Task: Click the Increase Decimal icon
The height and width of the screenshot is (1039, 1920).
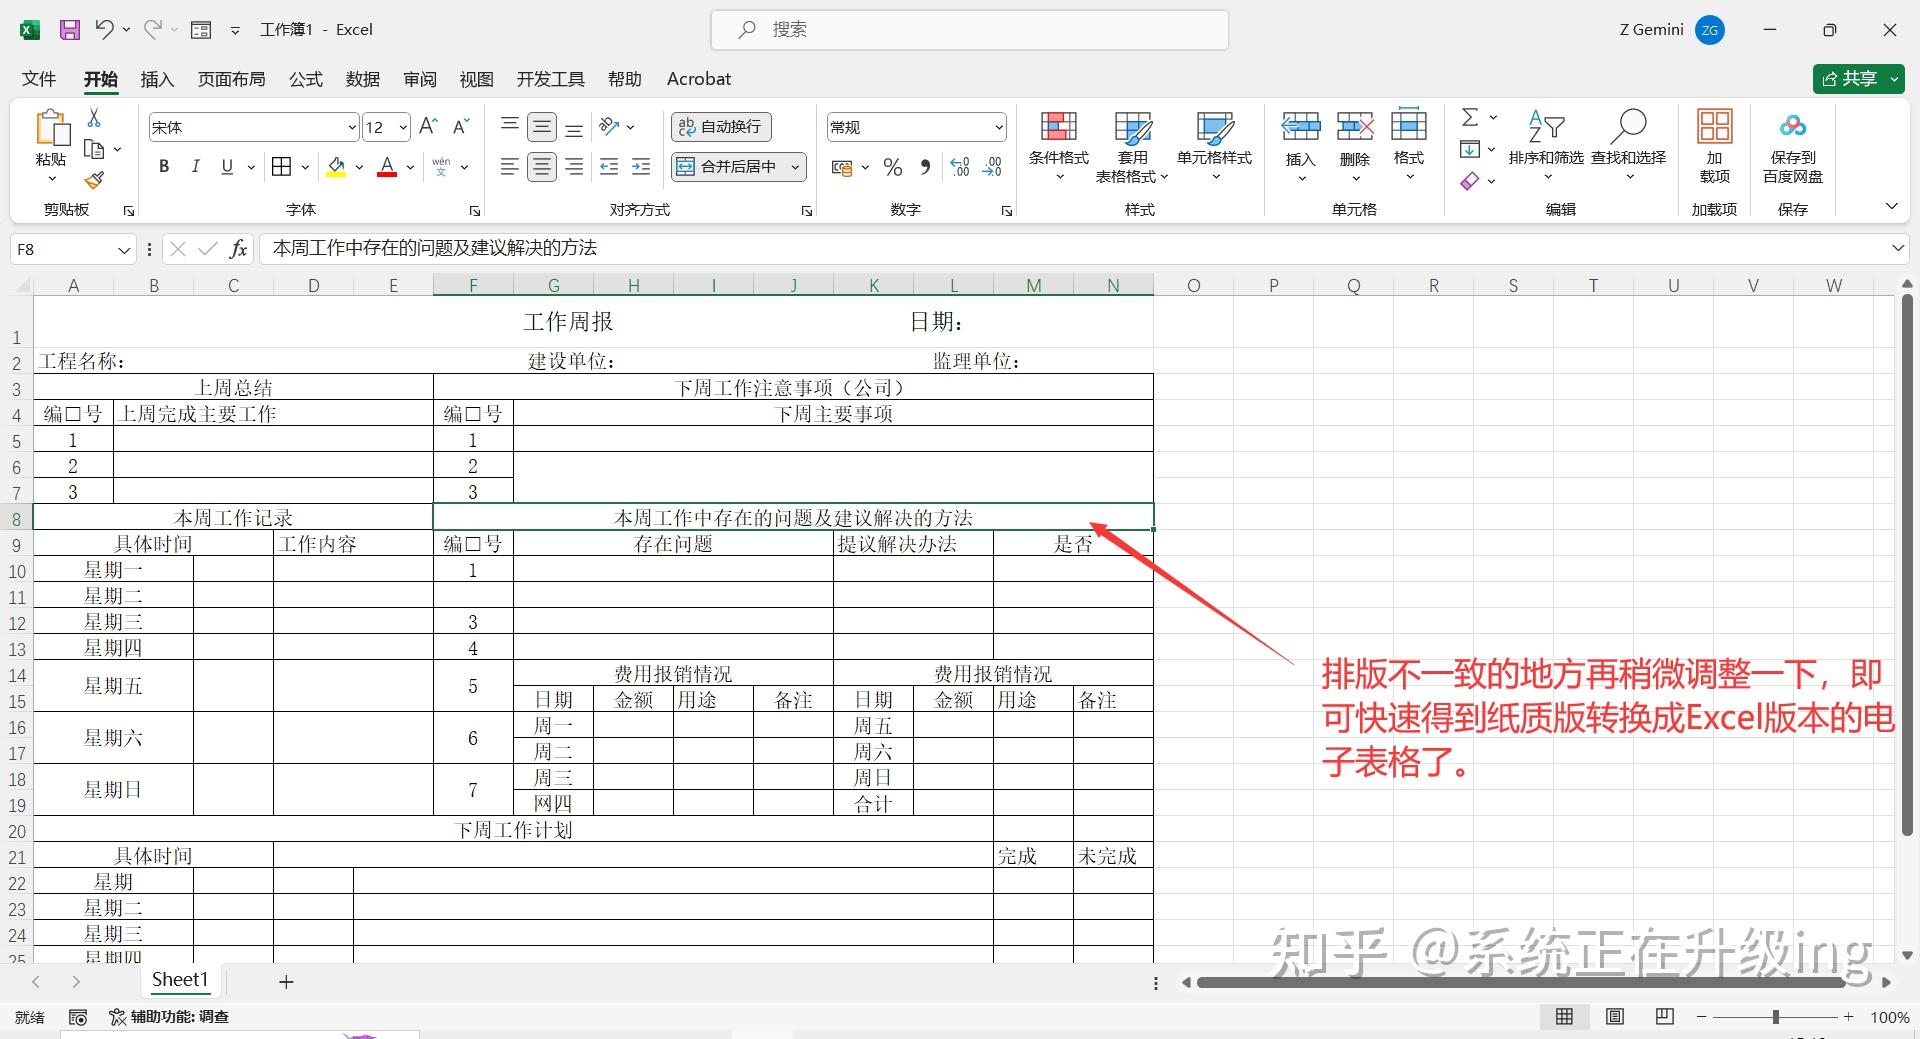Action: [x=960, y=167]
